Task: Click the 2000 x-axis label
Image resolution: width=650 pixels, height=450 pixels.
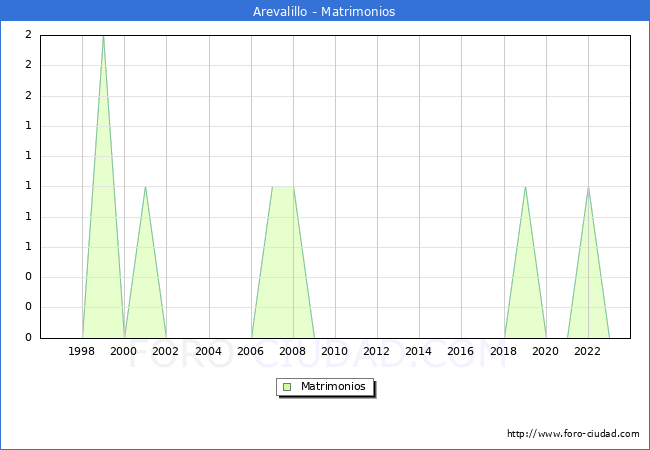Action: (123, 351)
